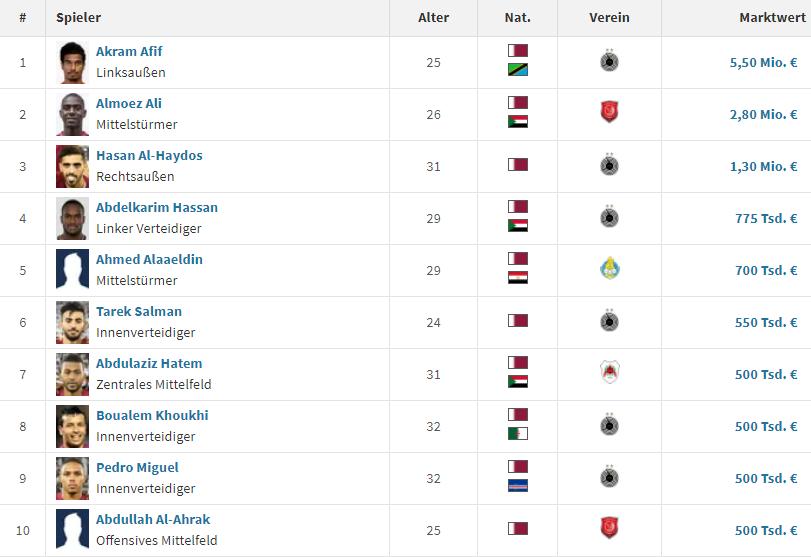811x557 pixels.
Task: Click Al-Sadd club crest in Akram Afif row
Action: coord(609,62)
